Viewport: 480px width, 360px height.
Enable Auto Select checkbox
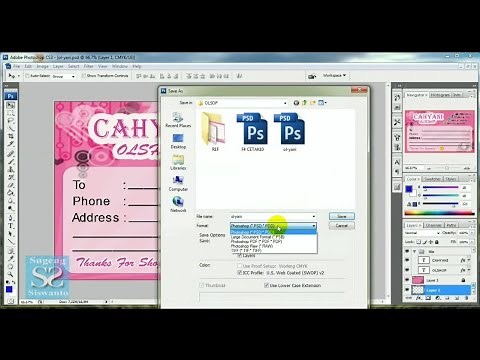tap(28, 76)
